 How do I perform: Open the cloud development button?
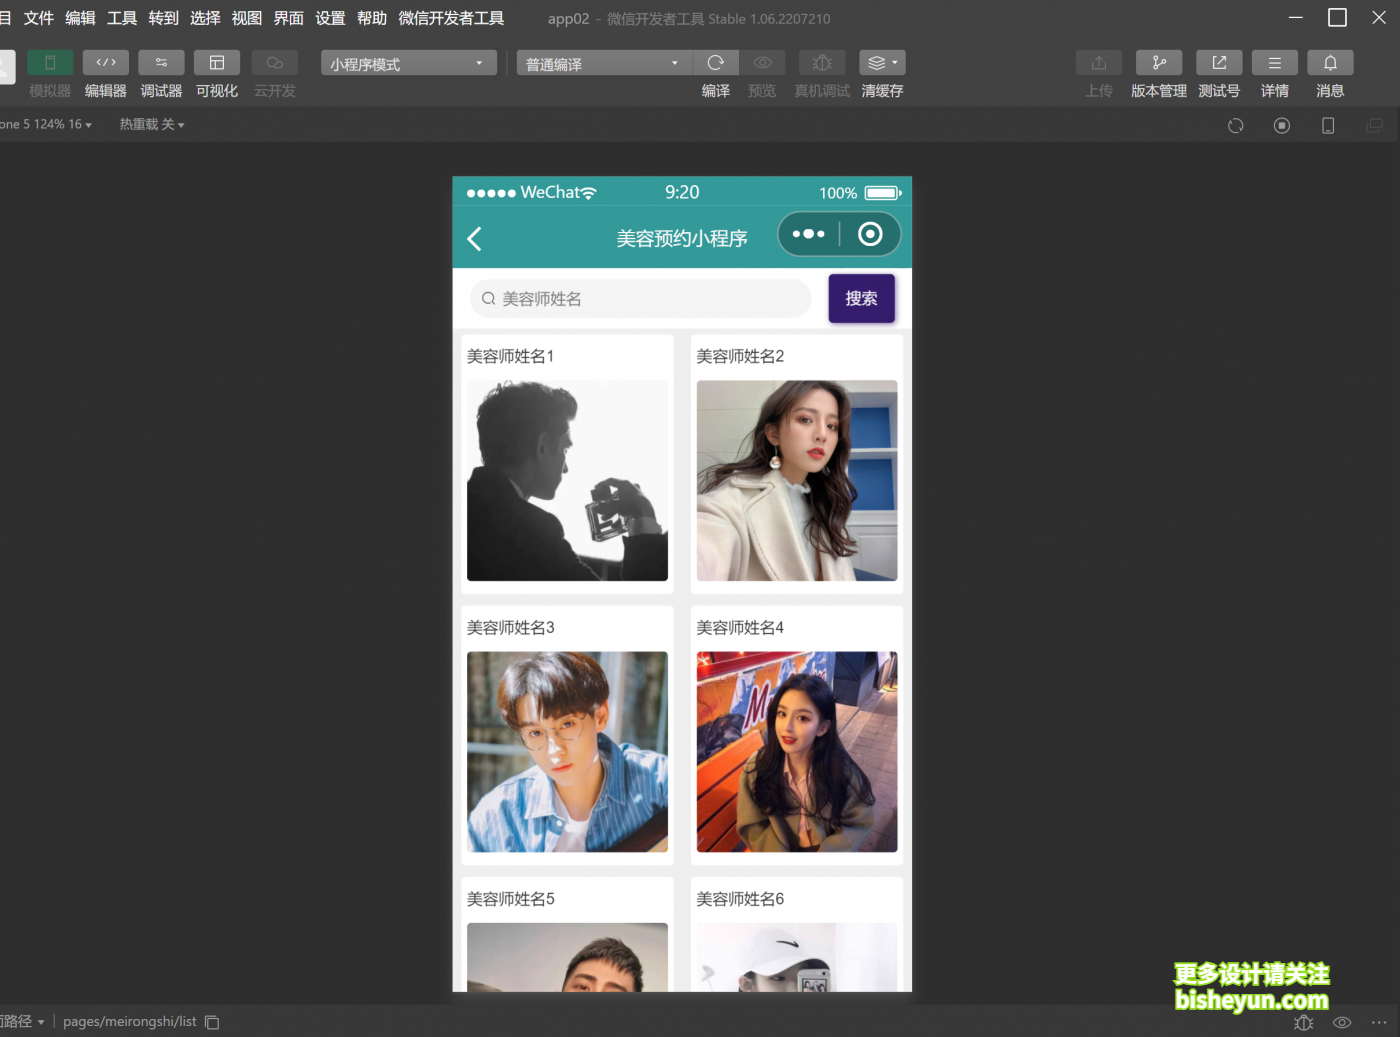(275, 63)
